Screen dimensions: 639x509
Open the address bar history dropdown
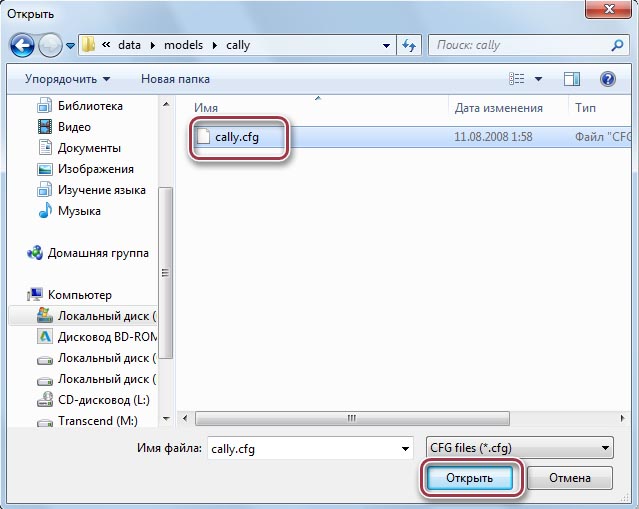pos(386,46)
